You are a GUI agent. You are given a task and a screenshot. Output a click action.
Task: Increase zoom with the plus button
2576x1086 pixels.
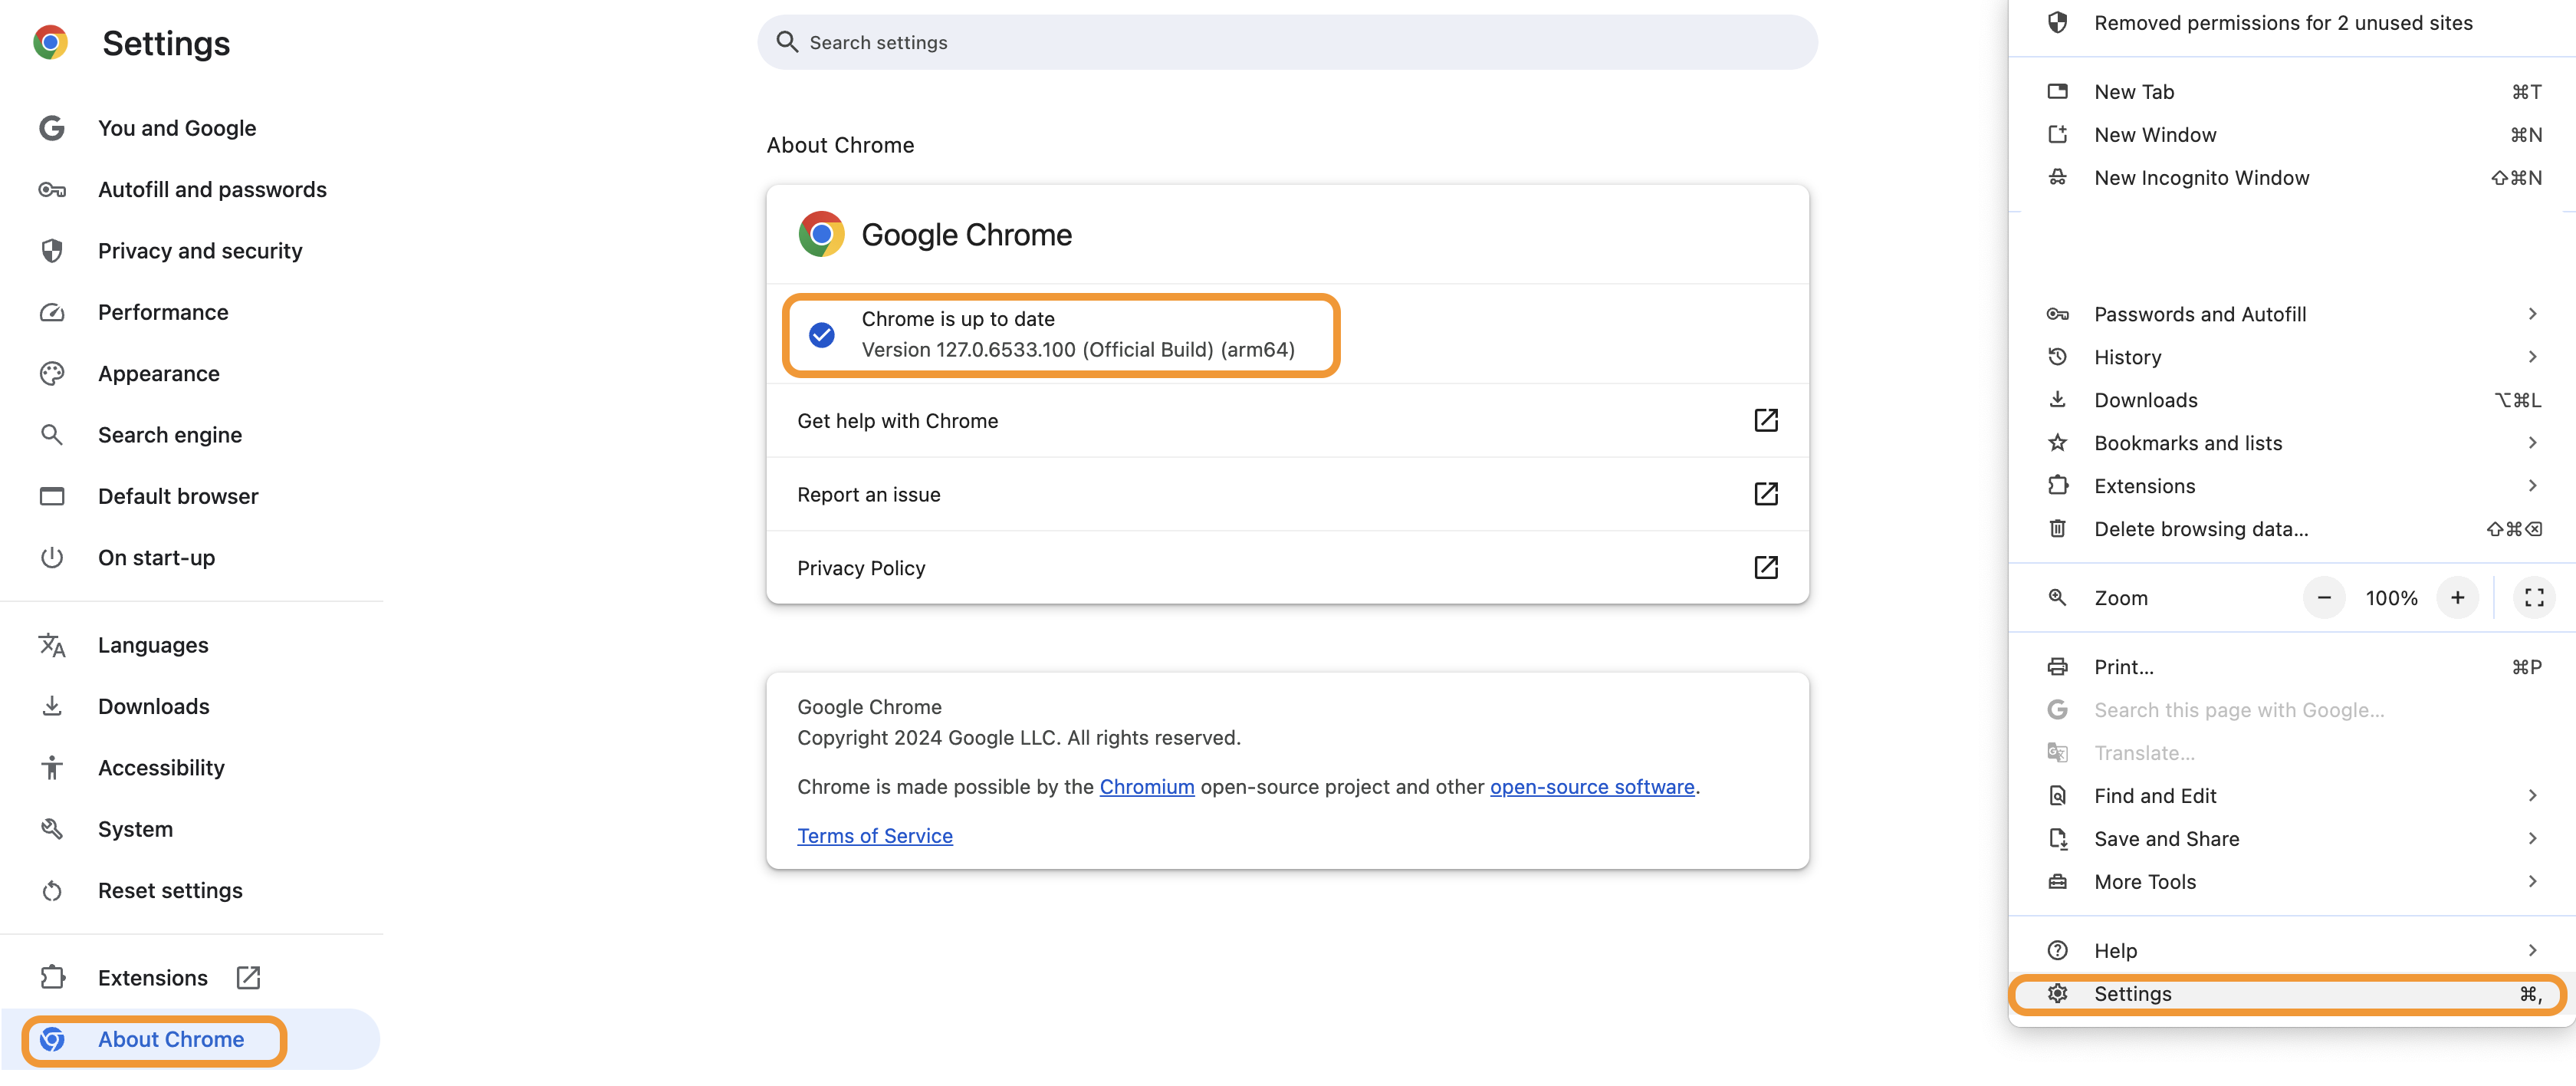(x=2456, y=598)
